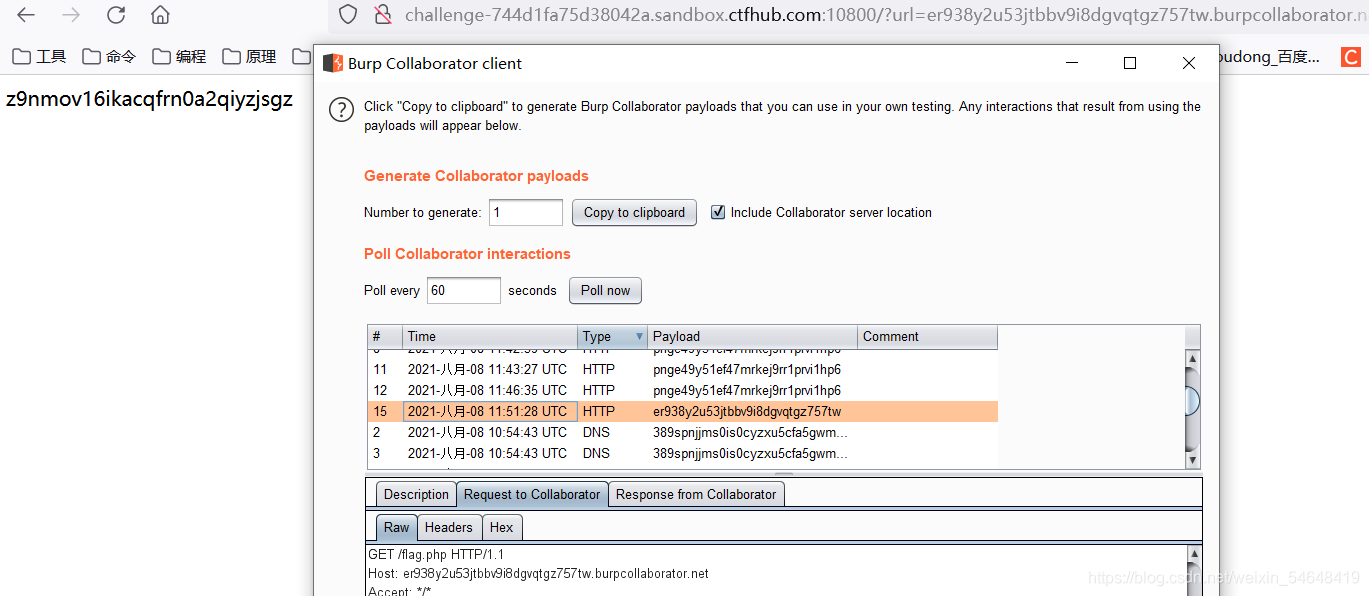
Task: Click the Burp Collaborator window logo icon
Action: point(333,63)
